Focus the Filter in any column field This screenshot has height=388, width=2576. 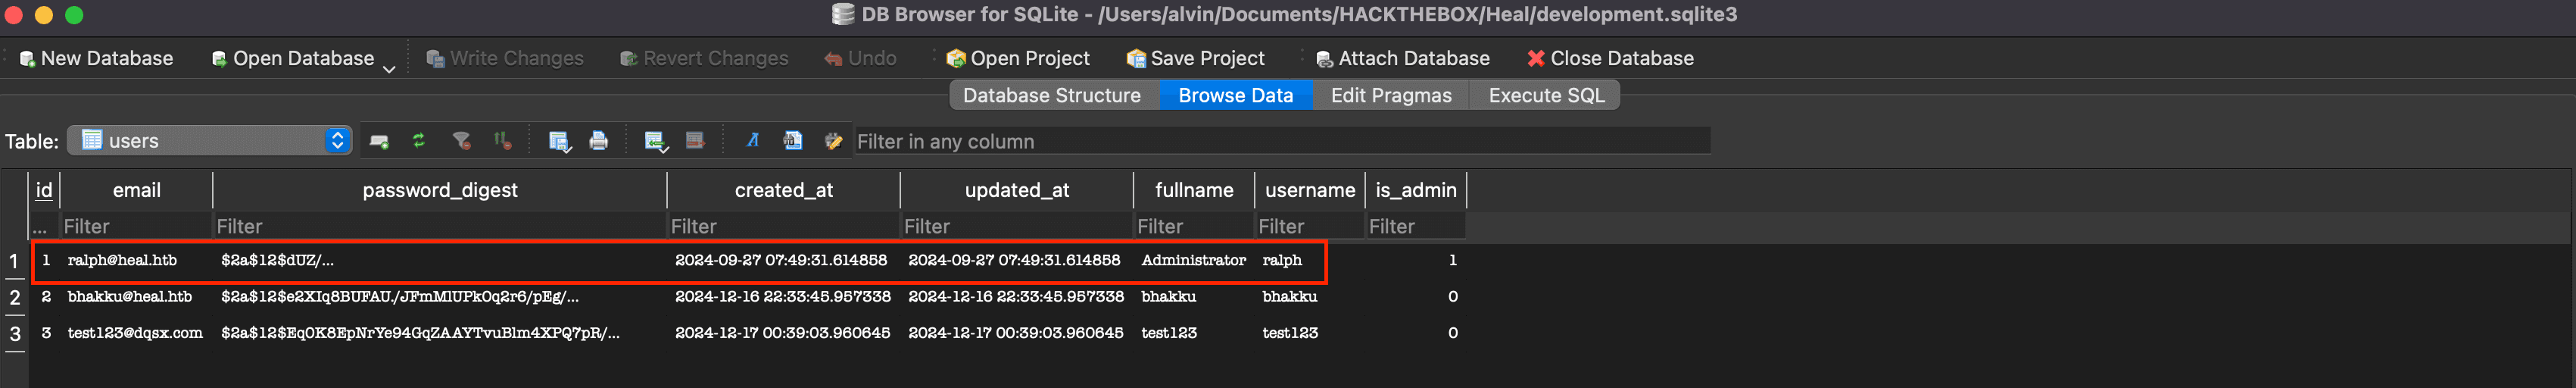click(x=1280, y=141)
